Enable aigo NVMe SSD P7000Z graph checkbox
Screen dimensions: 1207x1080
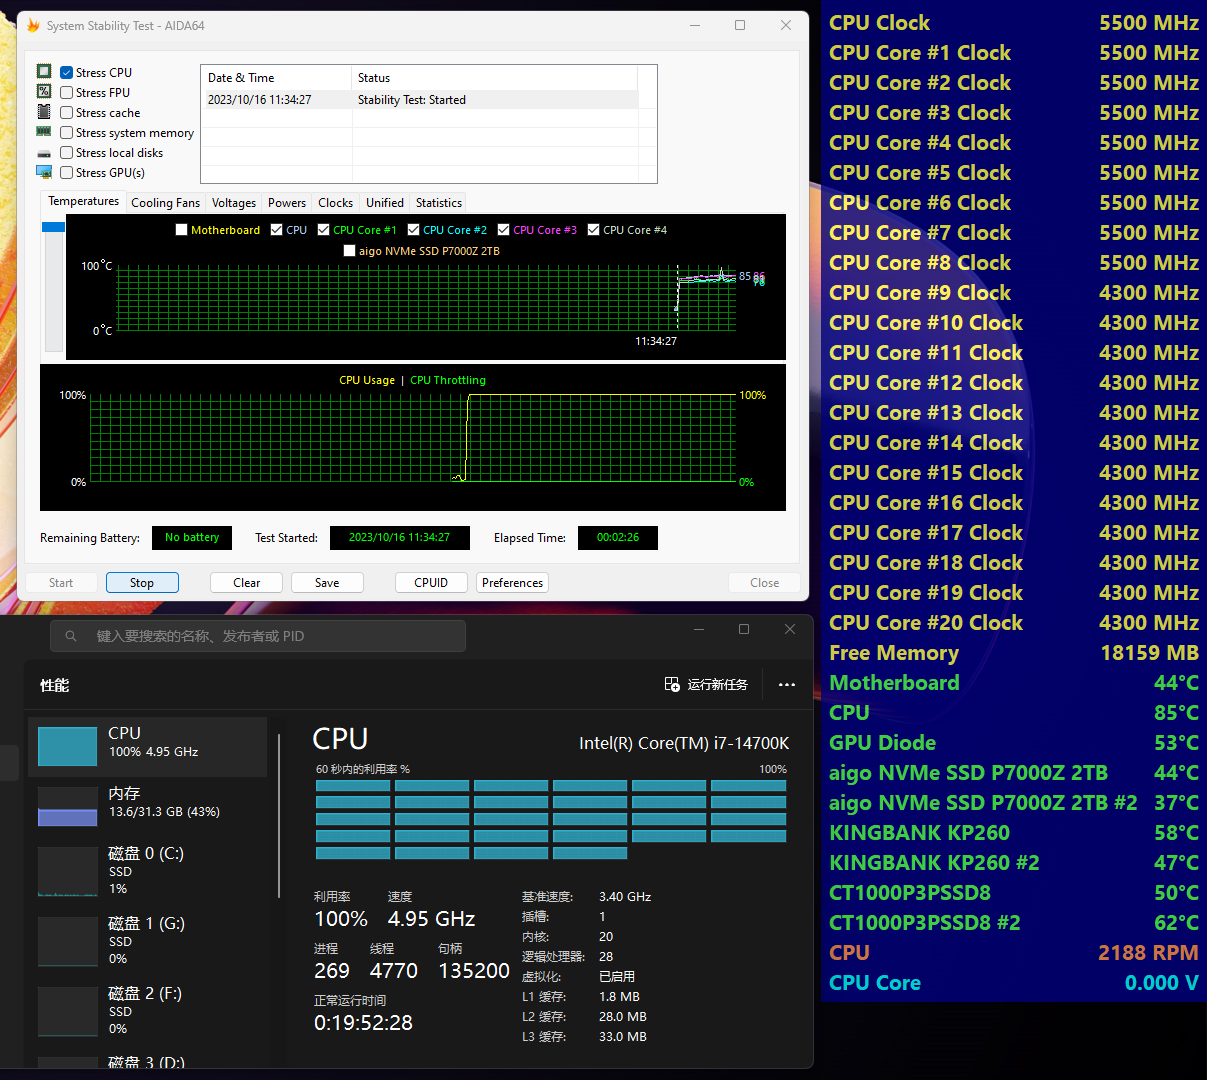pyautogui.click(x=349, y=250)
